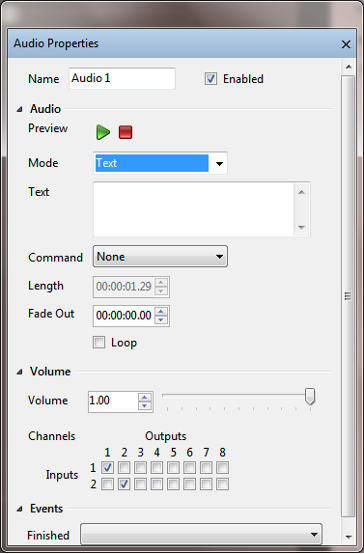Screen dimensions: 364x554
Task: Stop the preview with red square button
Action: click(125, 132)
